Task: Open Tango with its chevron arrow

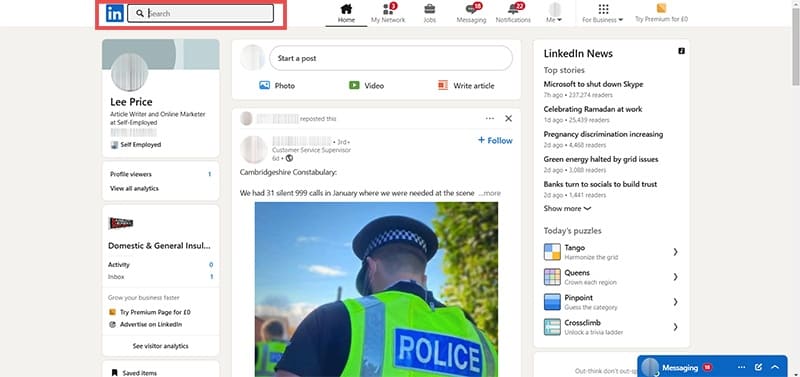Action: [675, 252]
